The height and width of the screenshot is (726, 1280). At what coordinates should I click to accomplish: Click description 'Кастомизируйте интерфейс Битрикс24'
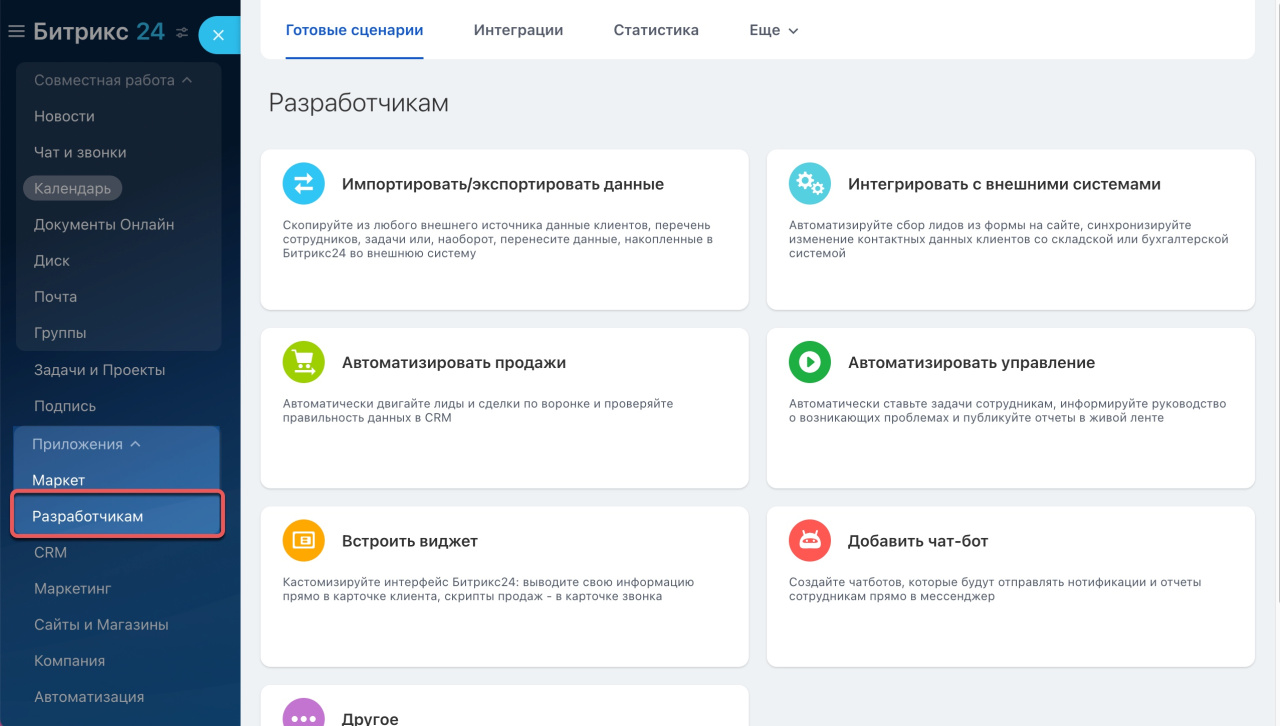(x=488, y=588)
